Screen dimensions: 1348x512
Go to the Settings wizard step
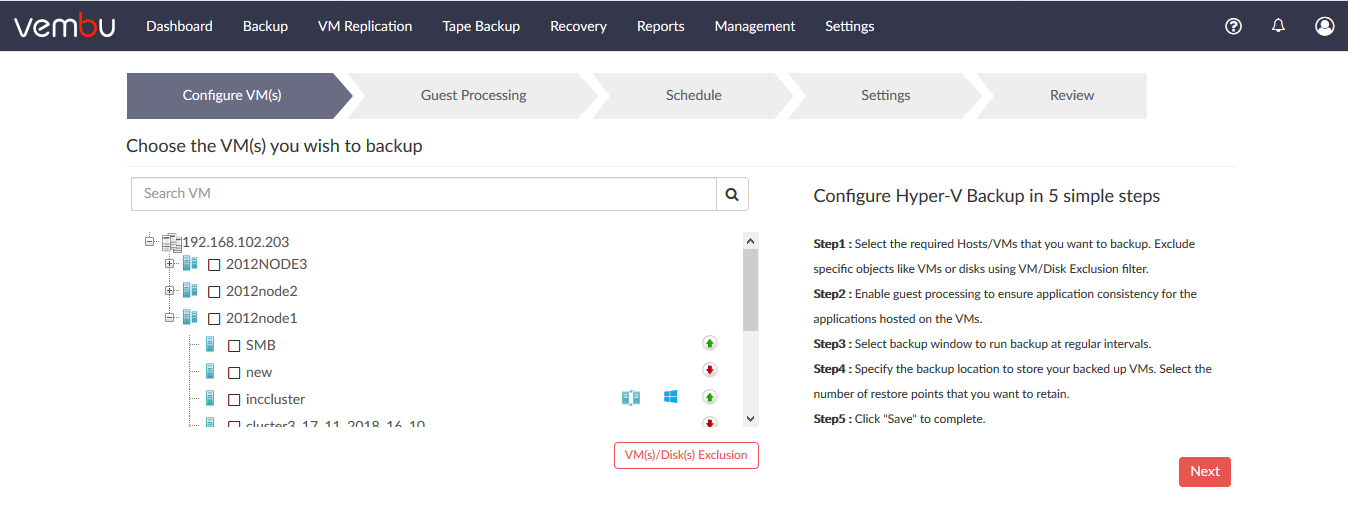click(885, 95)
